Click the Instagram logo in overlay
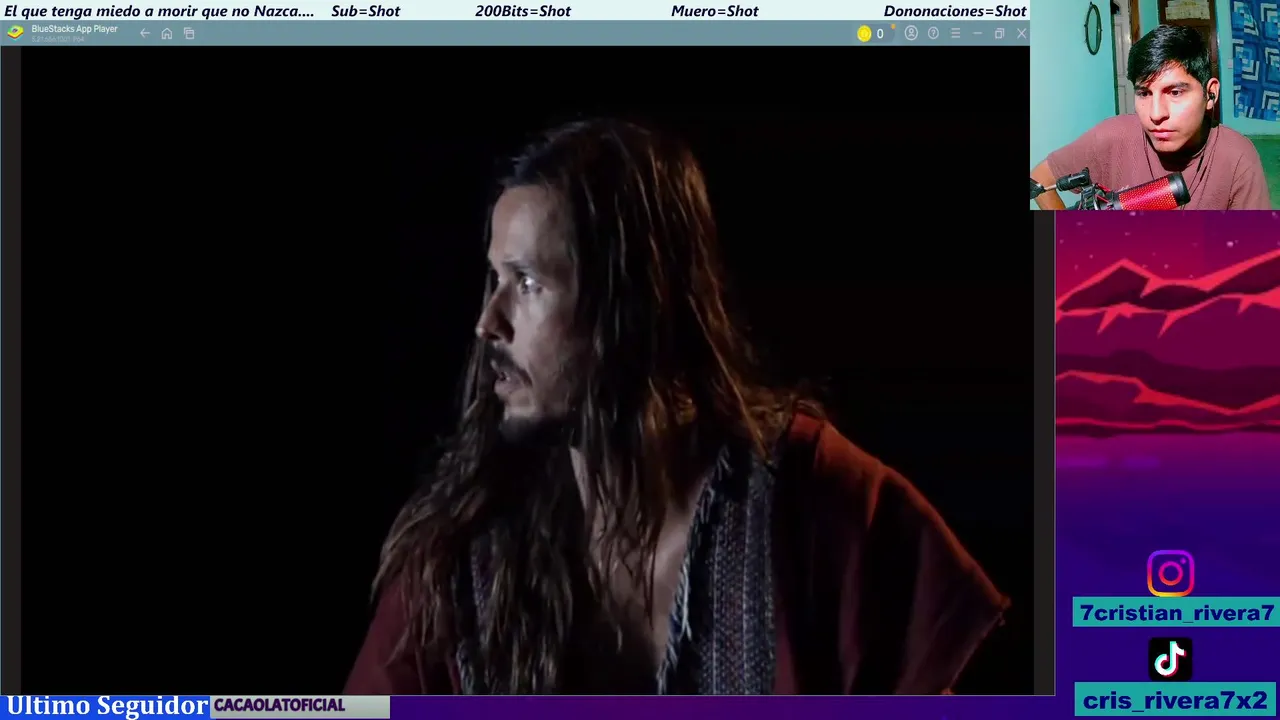 point(1170,573)
